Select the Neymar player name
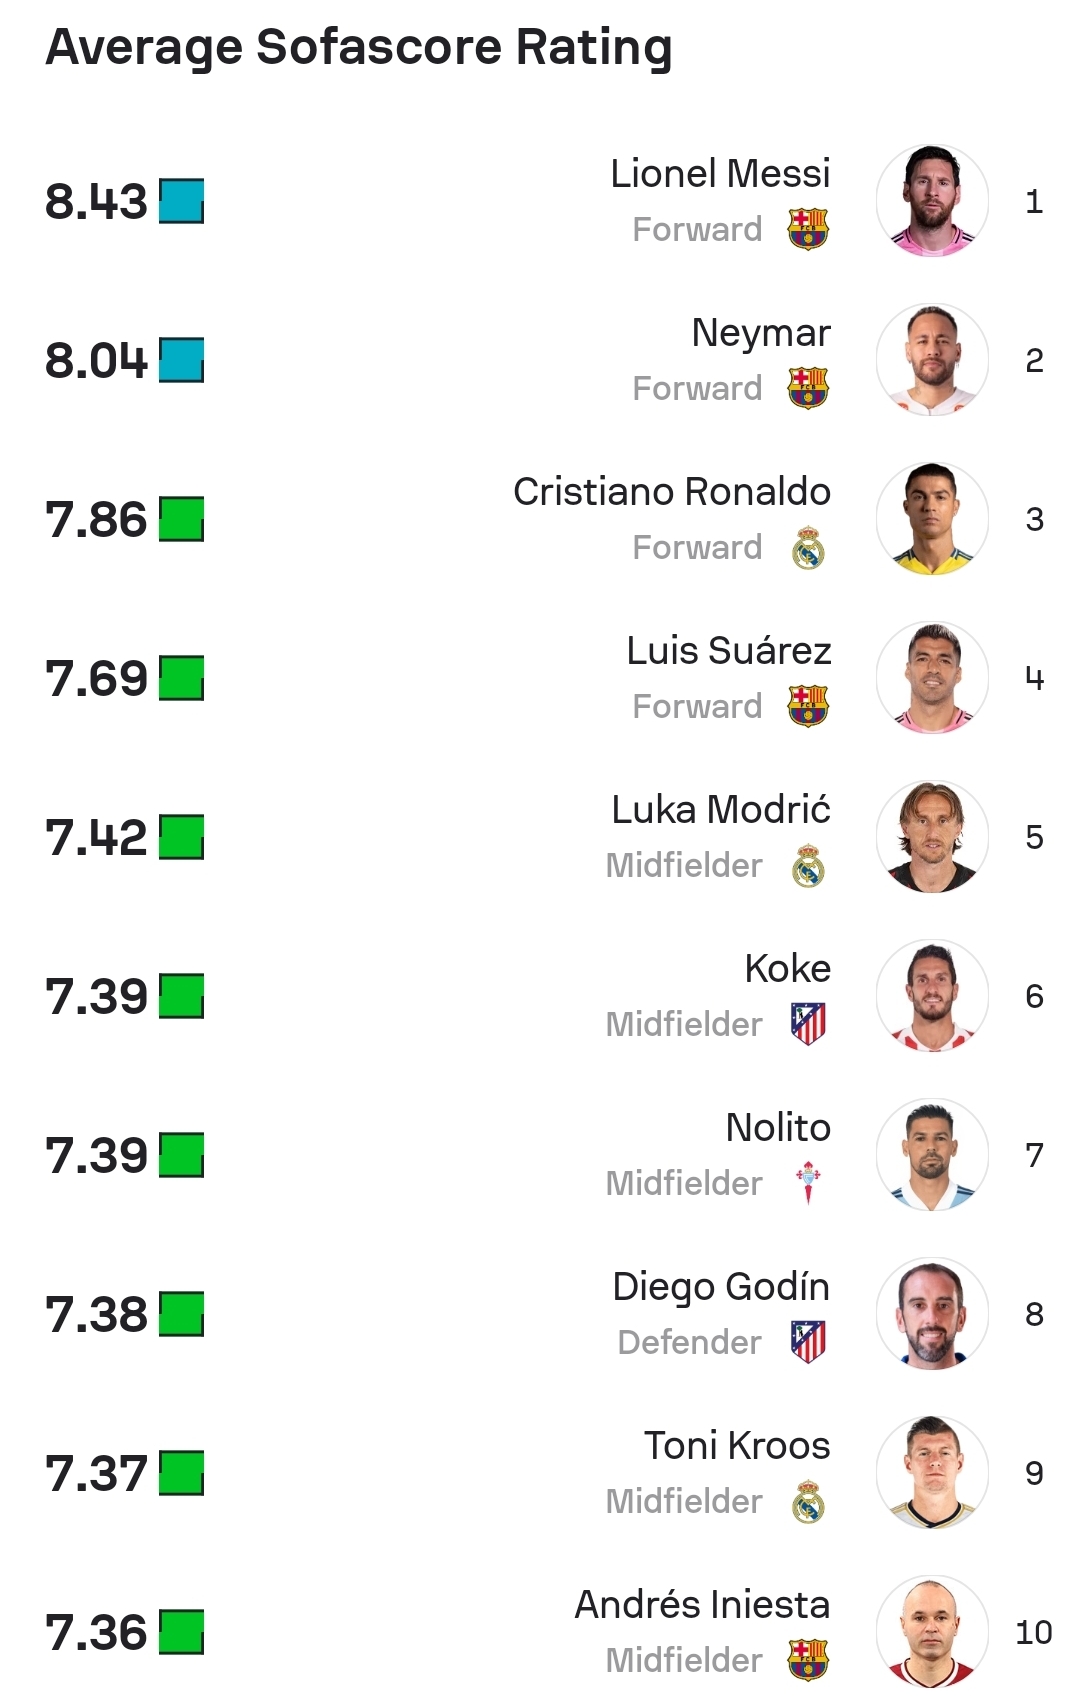The width and height of the screenshot is (1080, 1705). pyautogui.click(x=760, y=333)
